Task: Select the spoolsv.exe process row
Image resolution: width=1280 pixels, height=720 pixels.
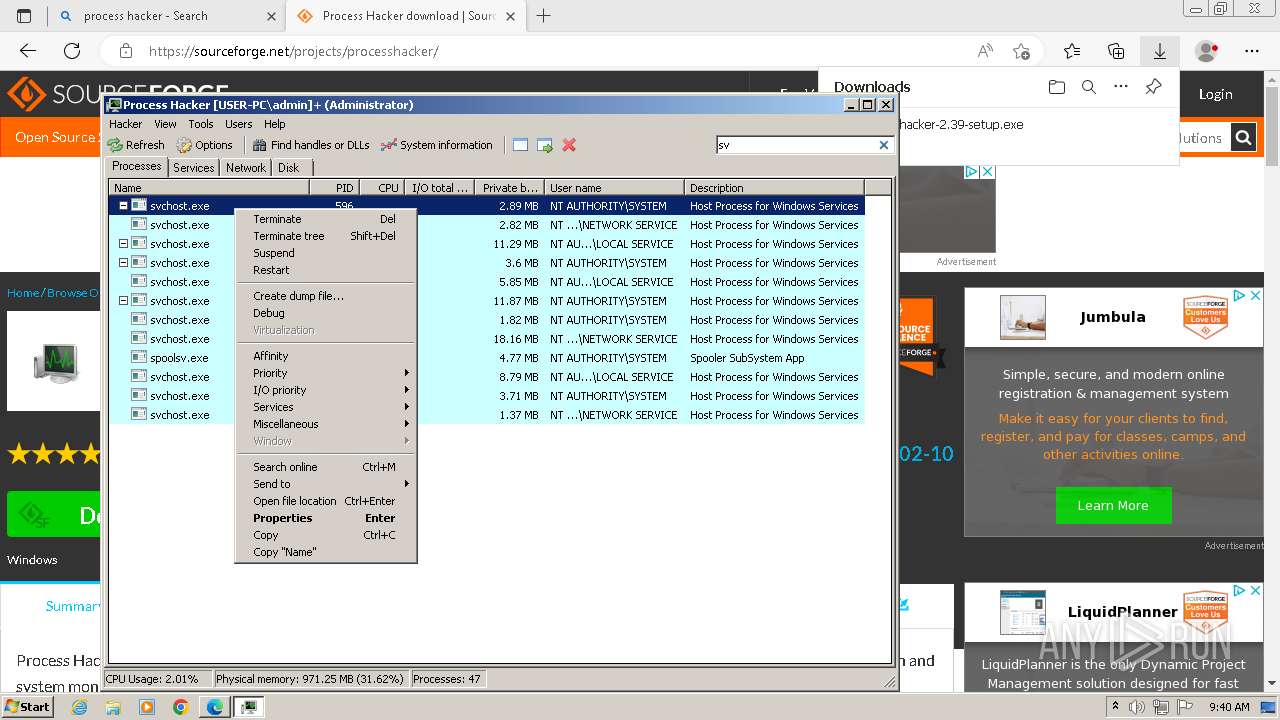Action: pyautogui.click(x=486, y=358)
